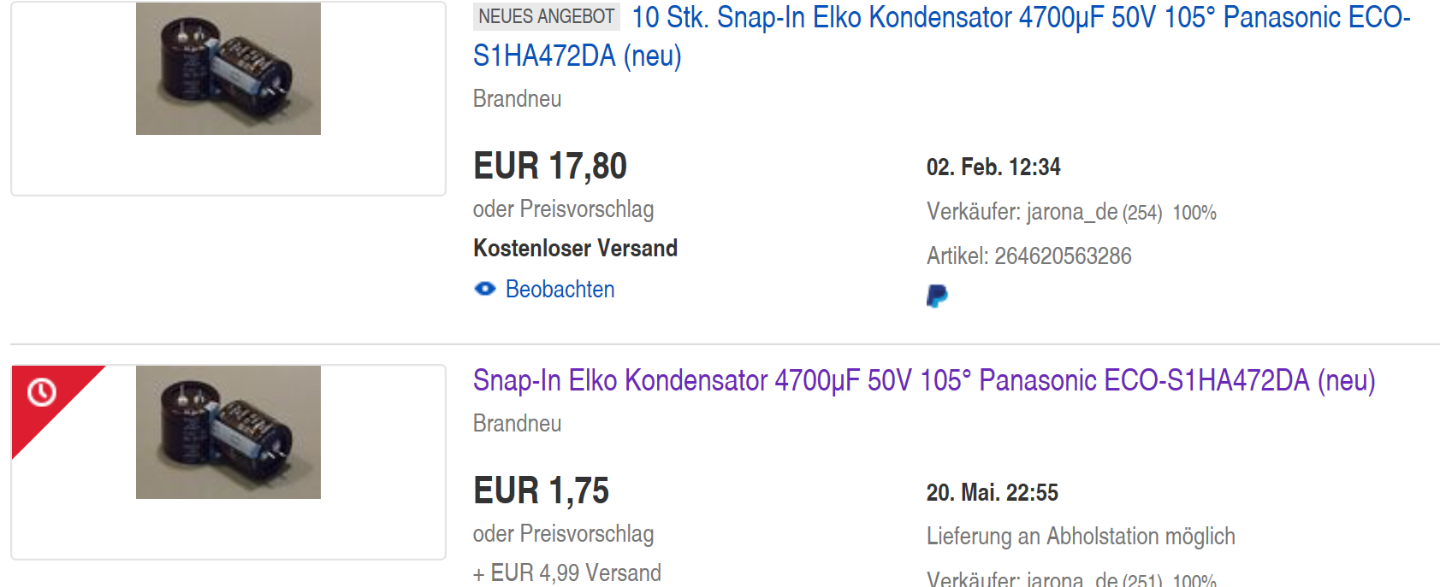
Task: Click the eye icon next to Beobachten
Action: pyautogui.click(x=485, y=289)
